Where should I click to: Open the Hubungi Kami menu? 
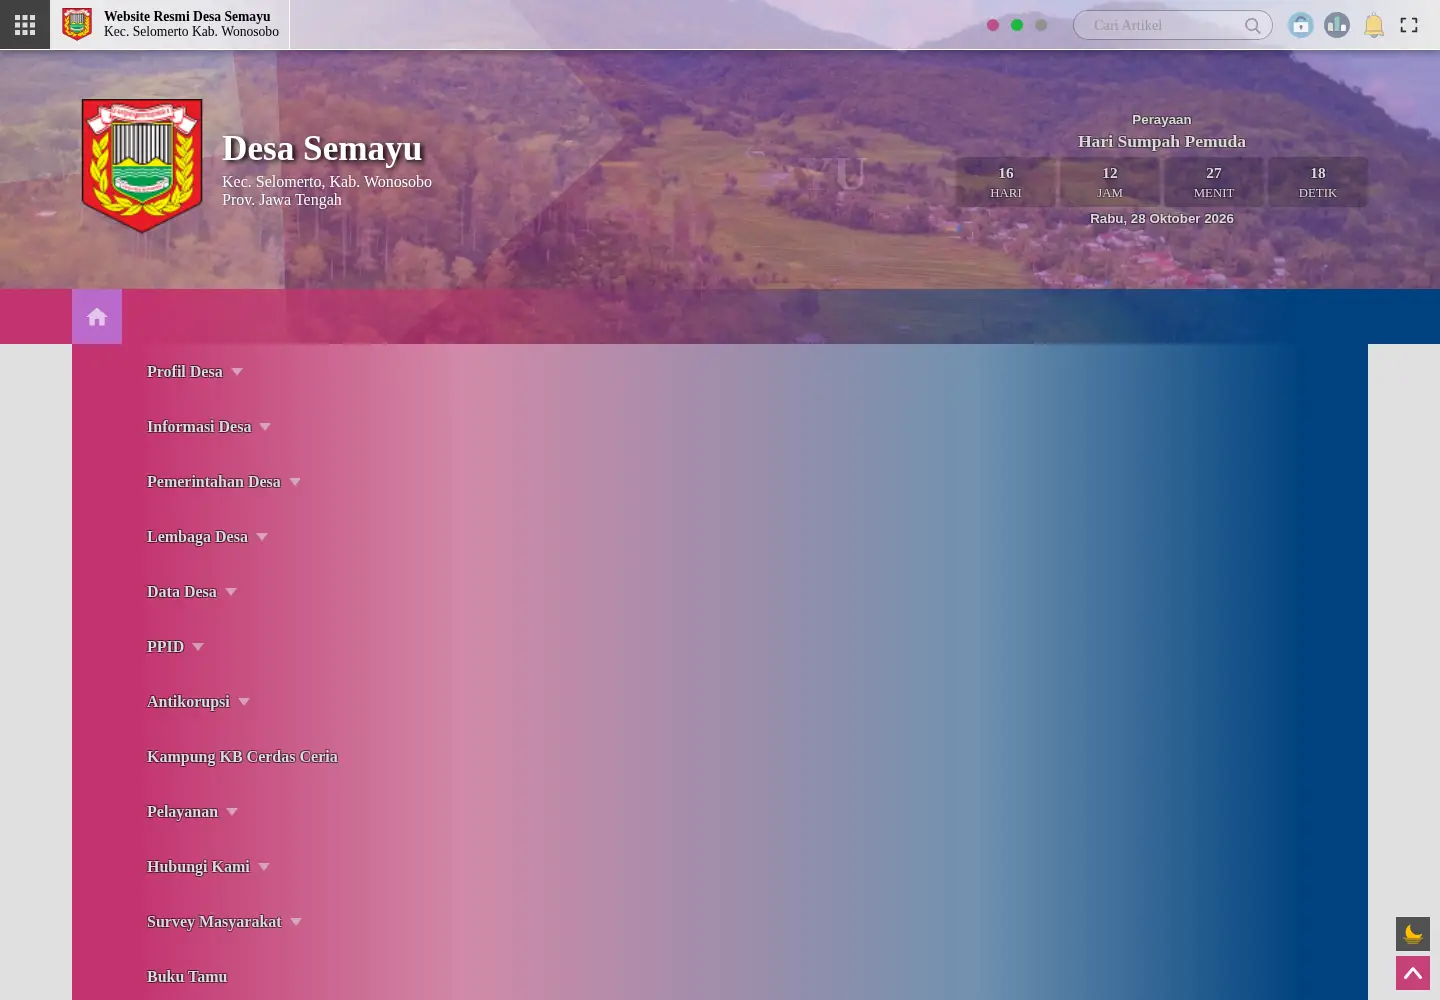198,867
